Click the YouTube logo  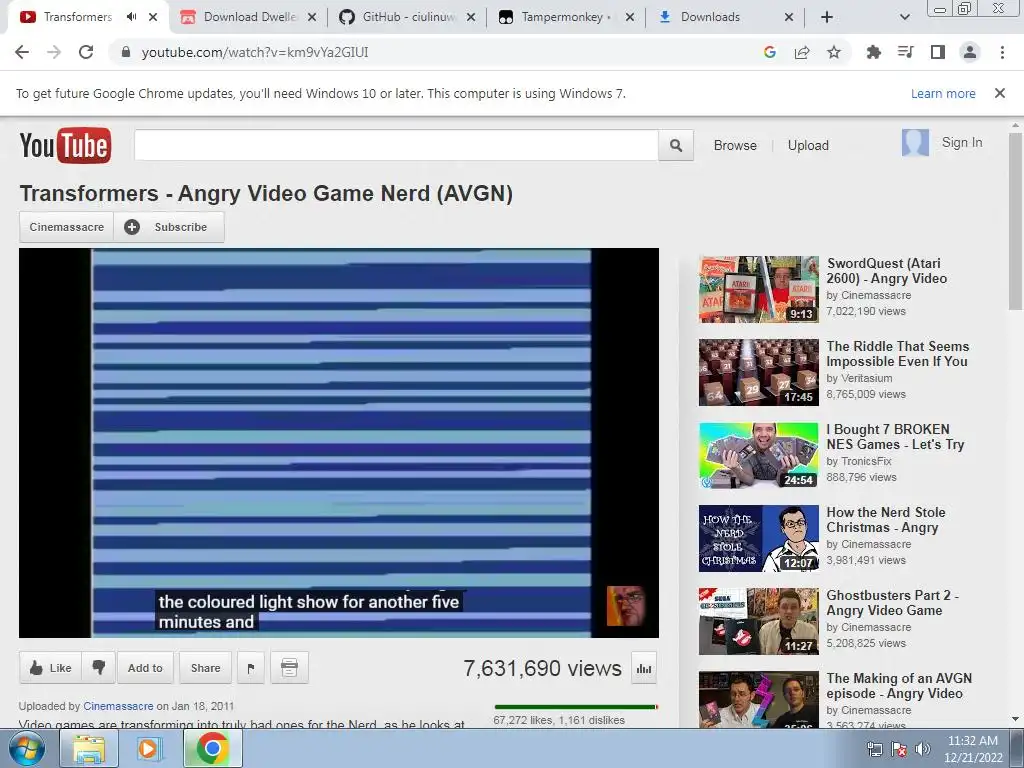click(x=65, y=145)
